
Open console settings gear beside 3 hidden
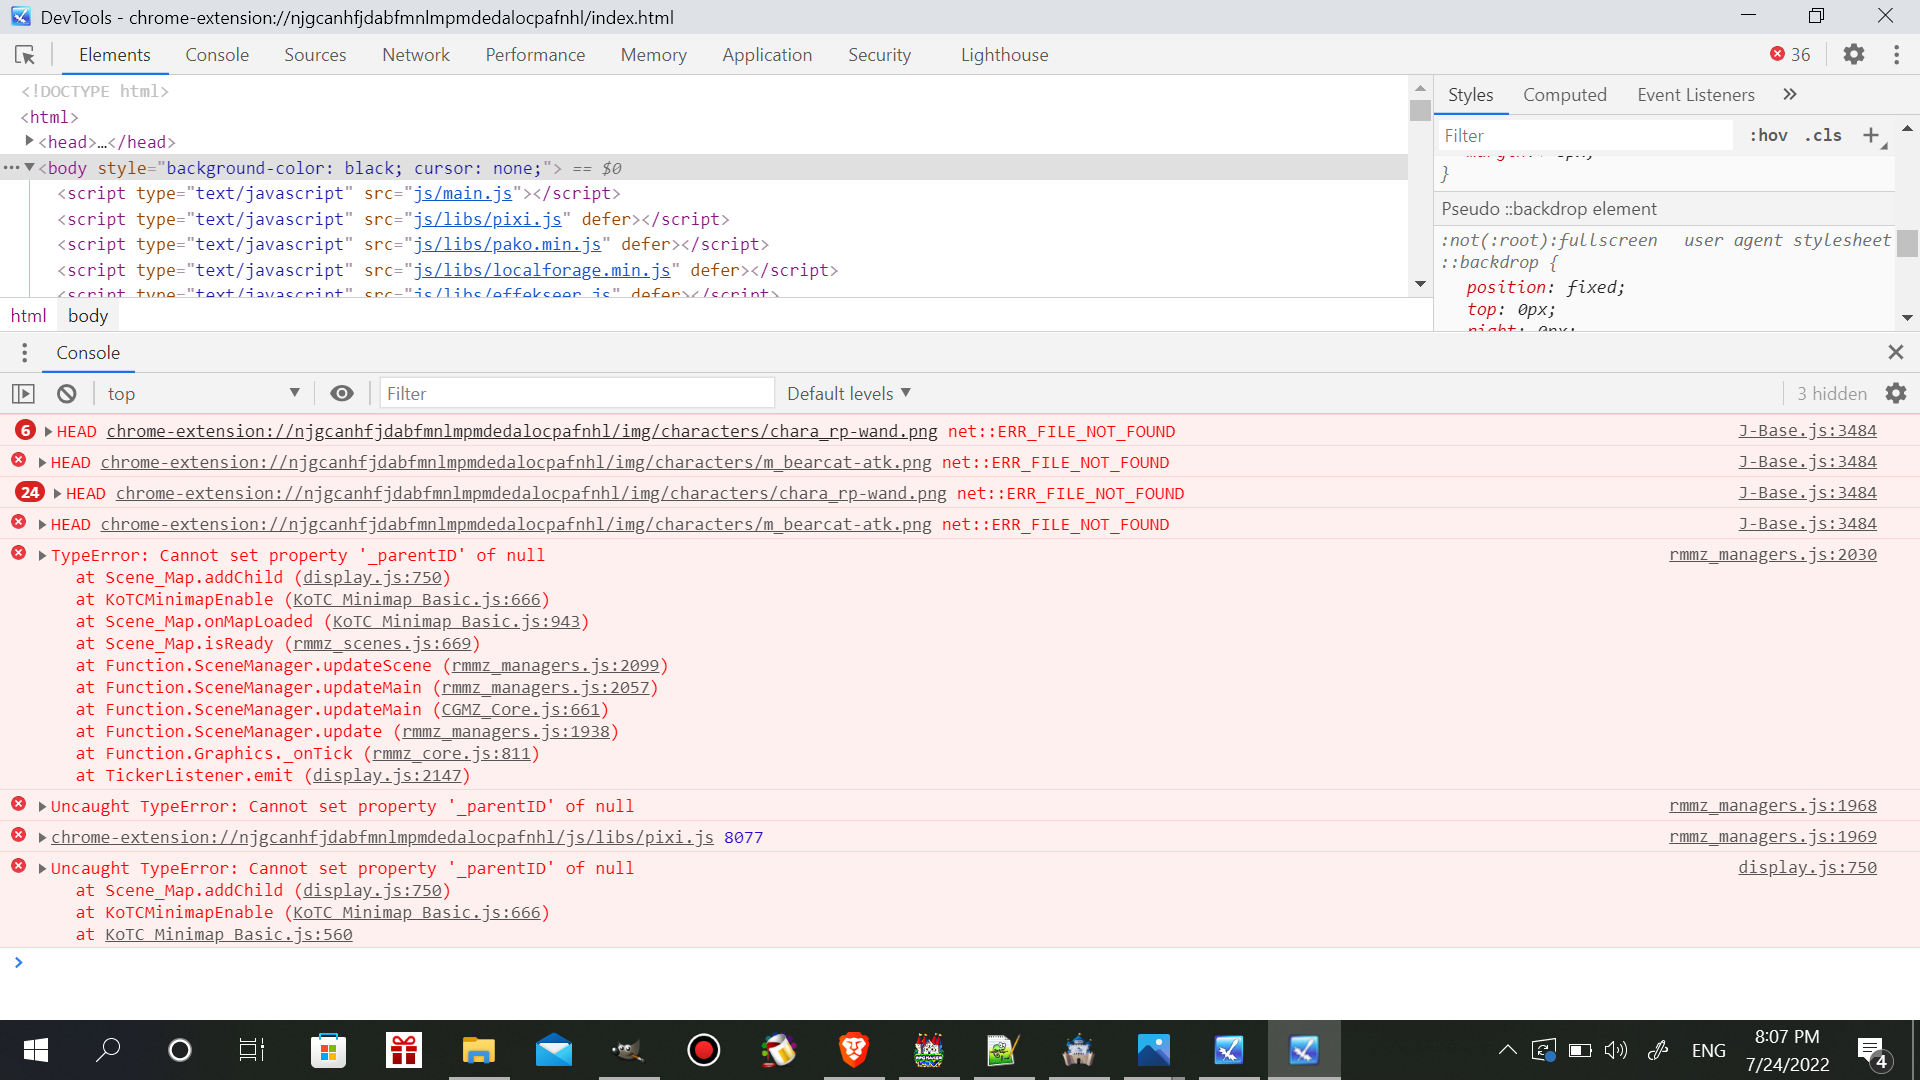pos(1896,394)
